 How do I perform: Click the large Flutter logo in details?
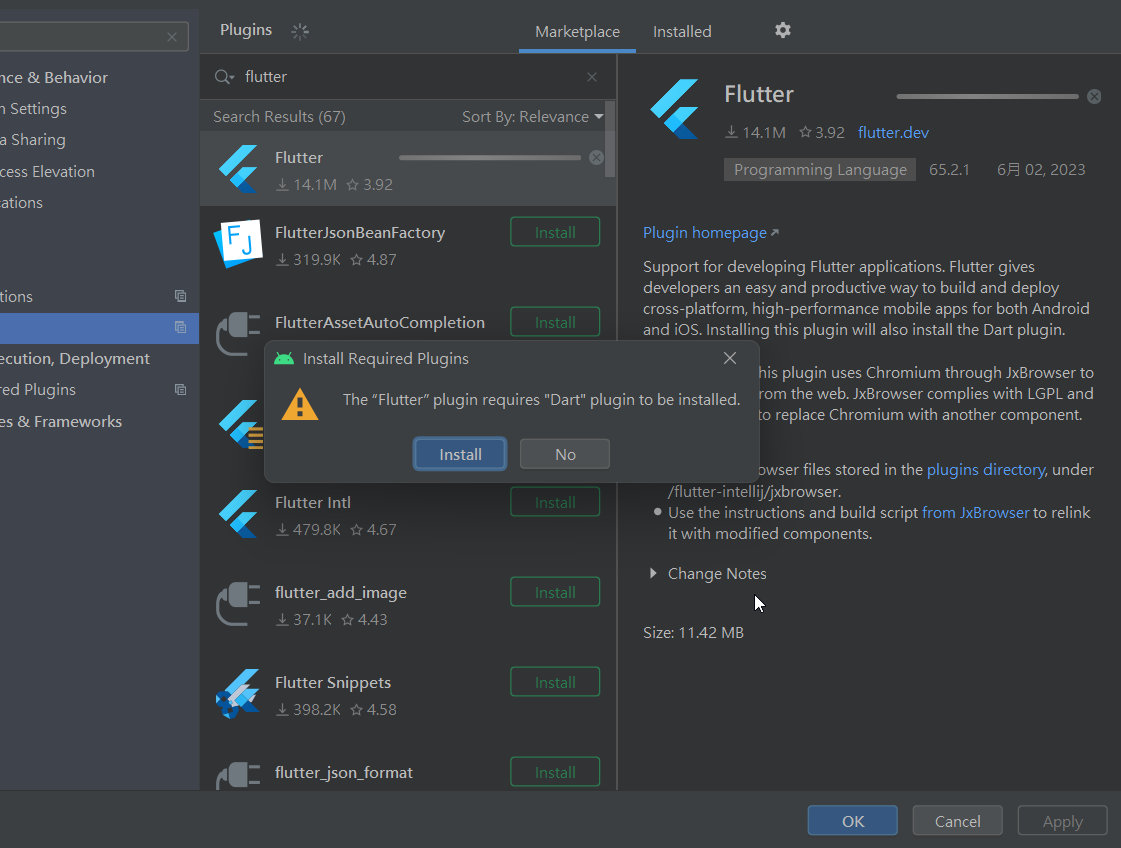674,109
